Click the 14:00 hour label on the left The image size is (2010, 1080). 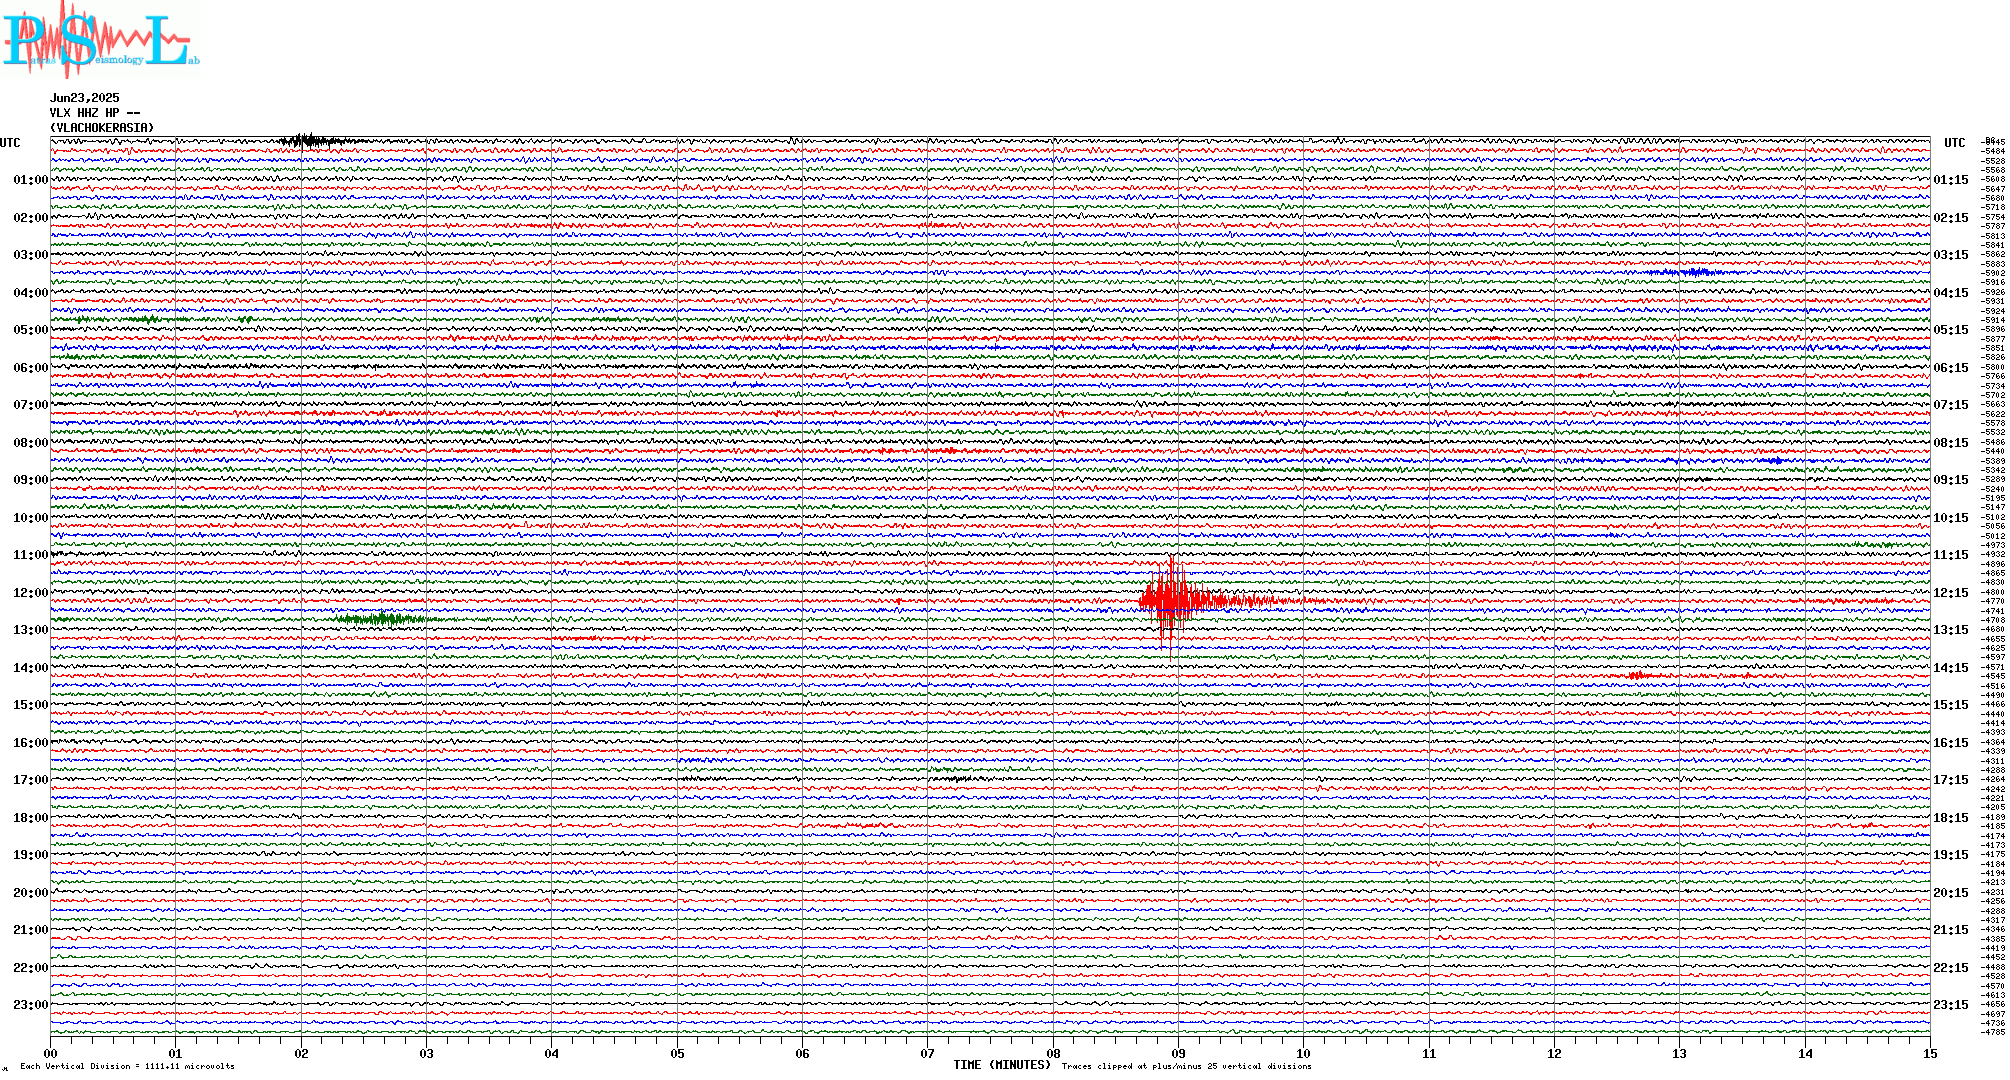pos(30,668)
